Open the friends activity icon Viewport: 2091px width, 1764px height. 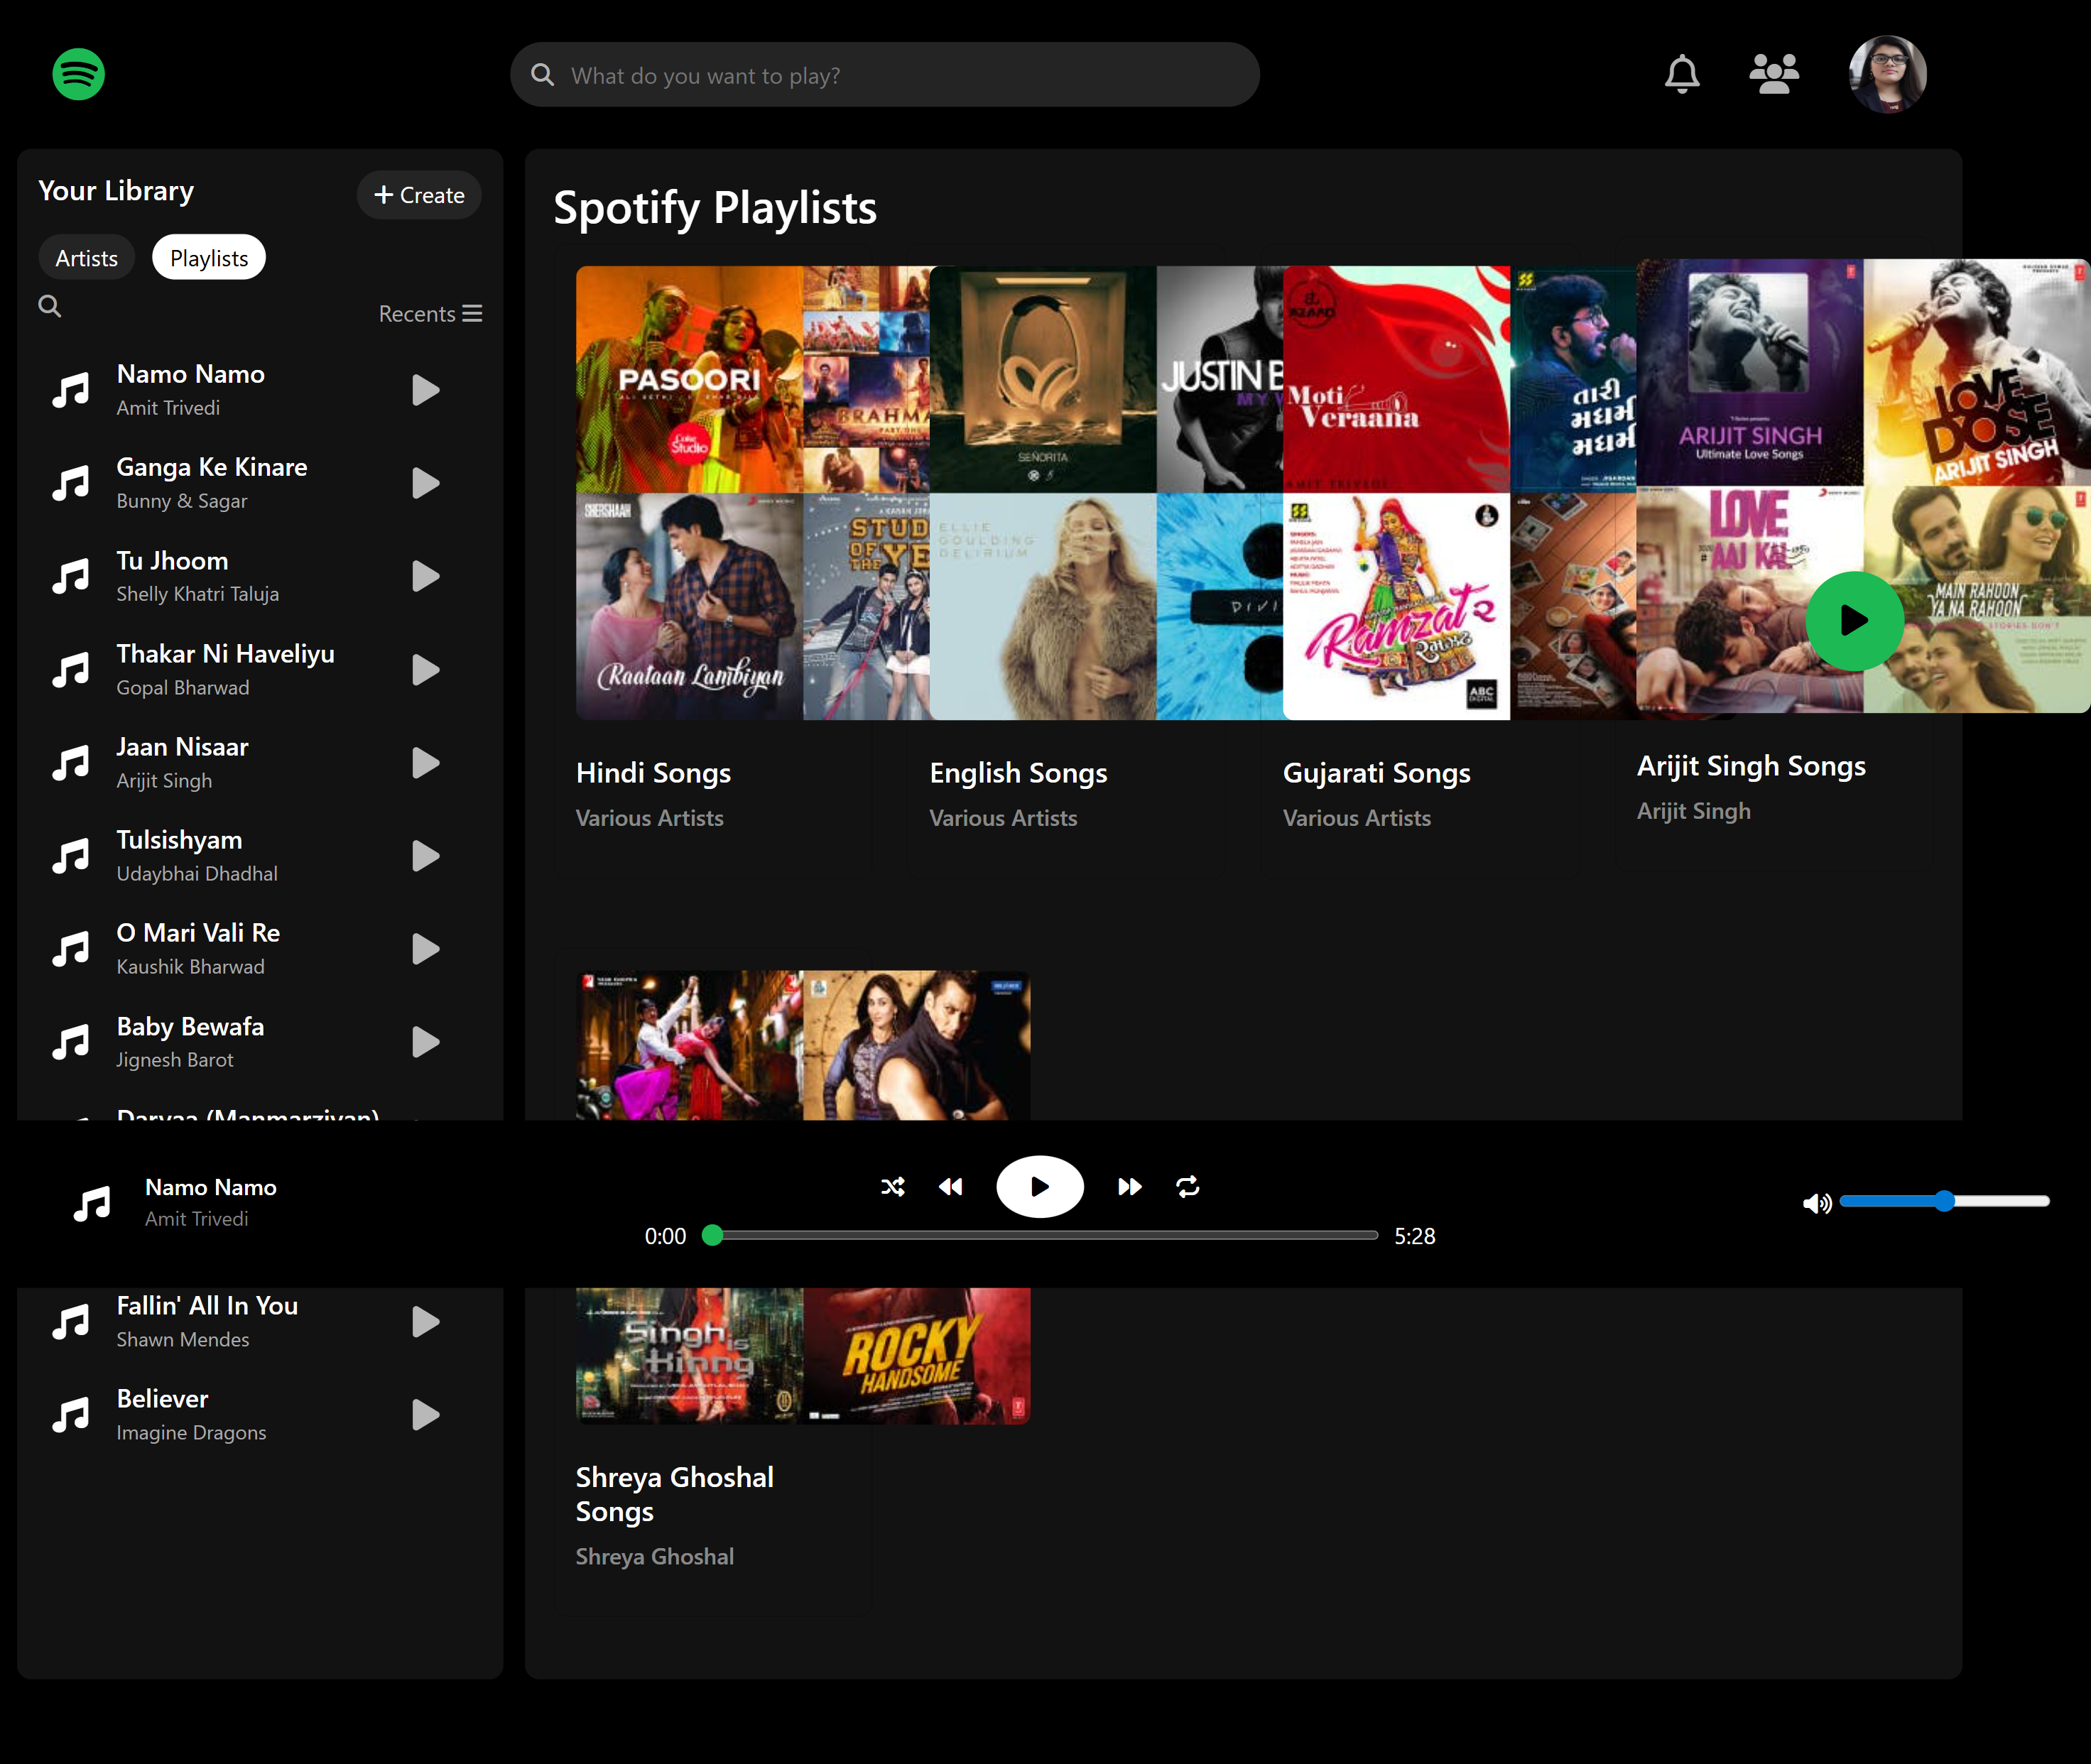point(1774,74)
